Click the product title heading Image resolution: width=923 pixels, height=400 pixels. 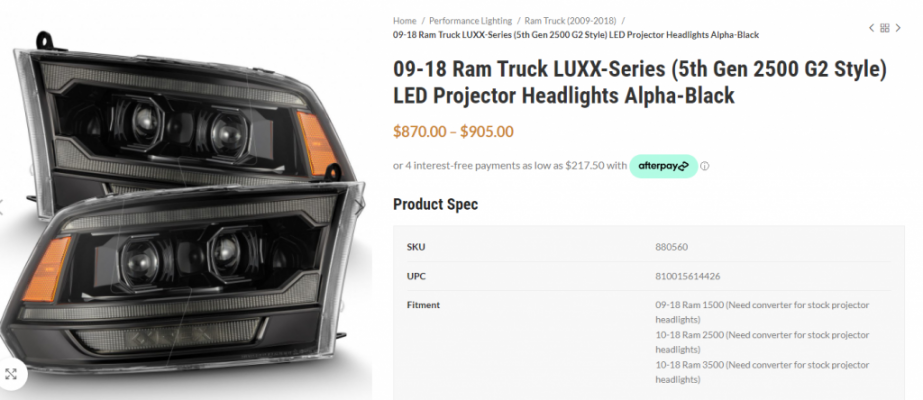[x=640, y=82]
